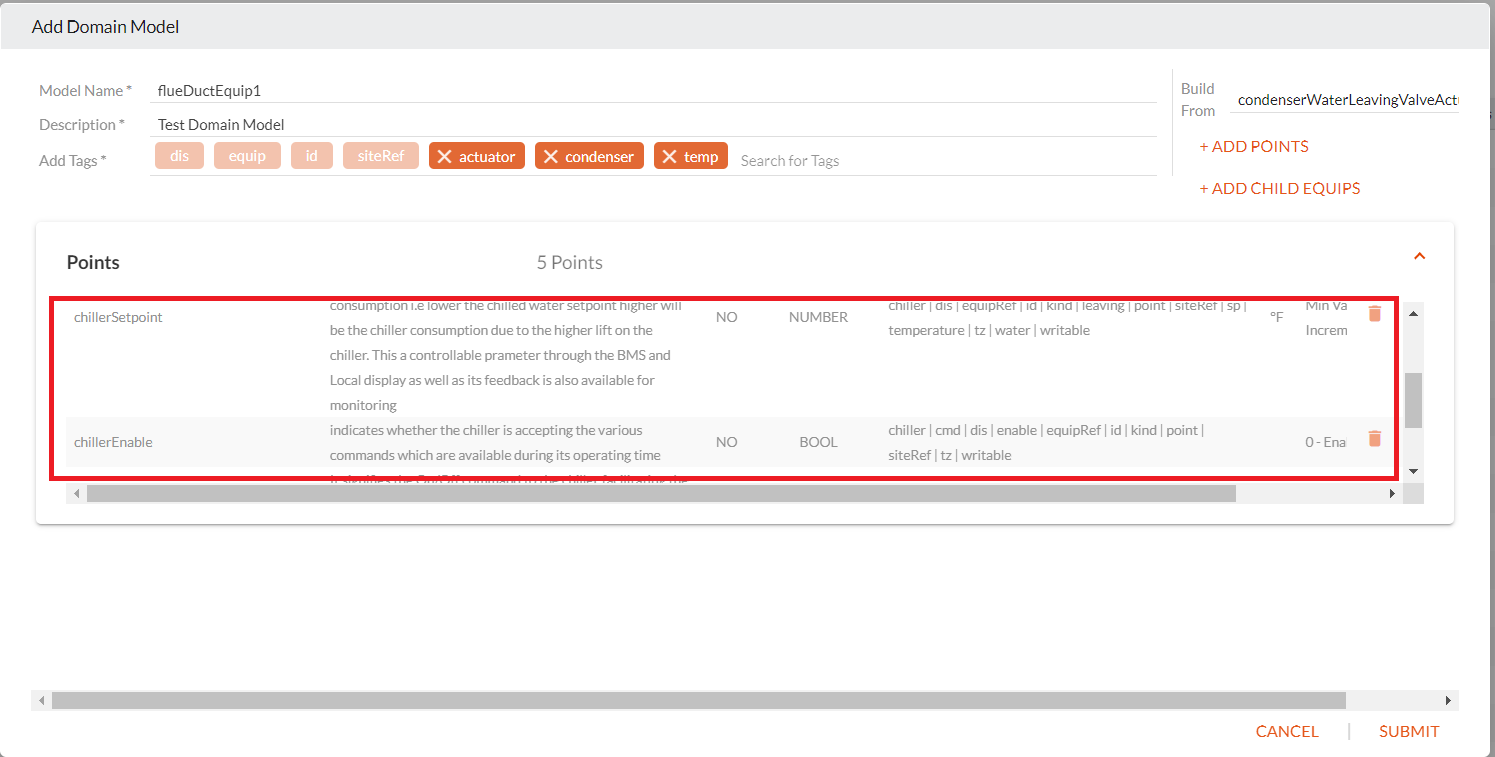Click chillerEnable tags list text

click(1046, 442)
